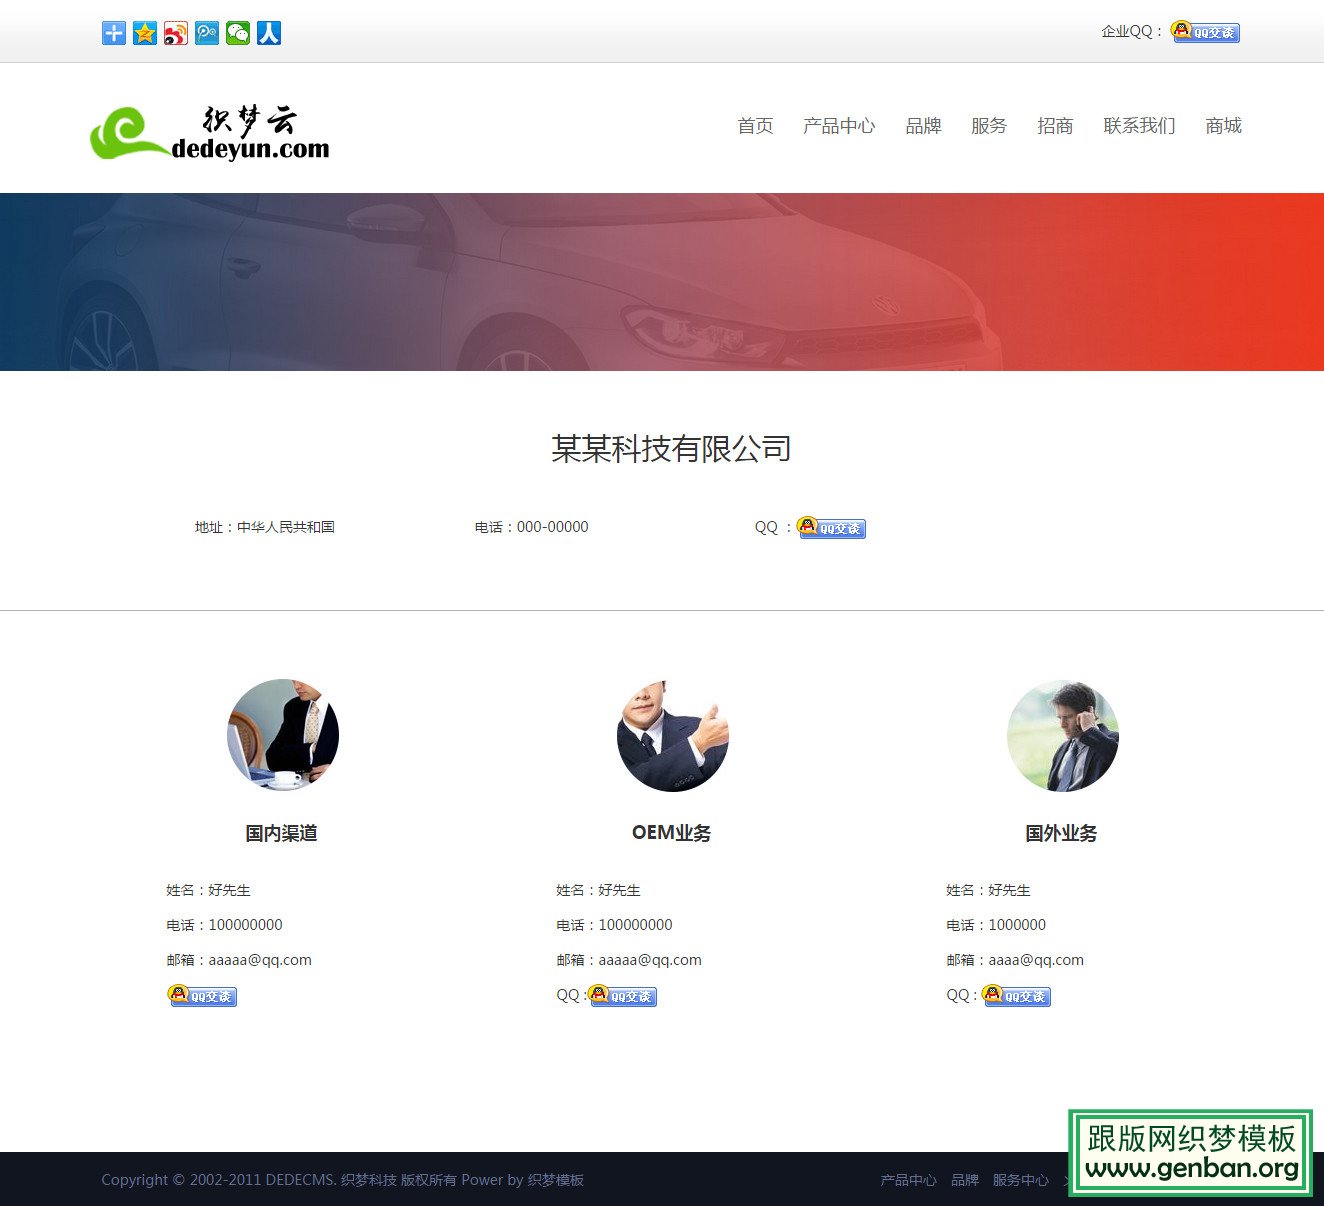
Task: Open QQ chat next to 某某科技 QQ label
Action: [x=831, y=528]
